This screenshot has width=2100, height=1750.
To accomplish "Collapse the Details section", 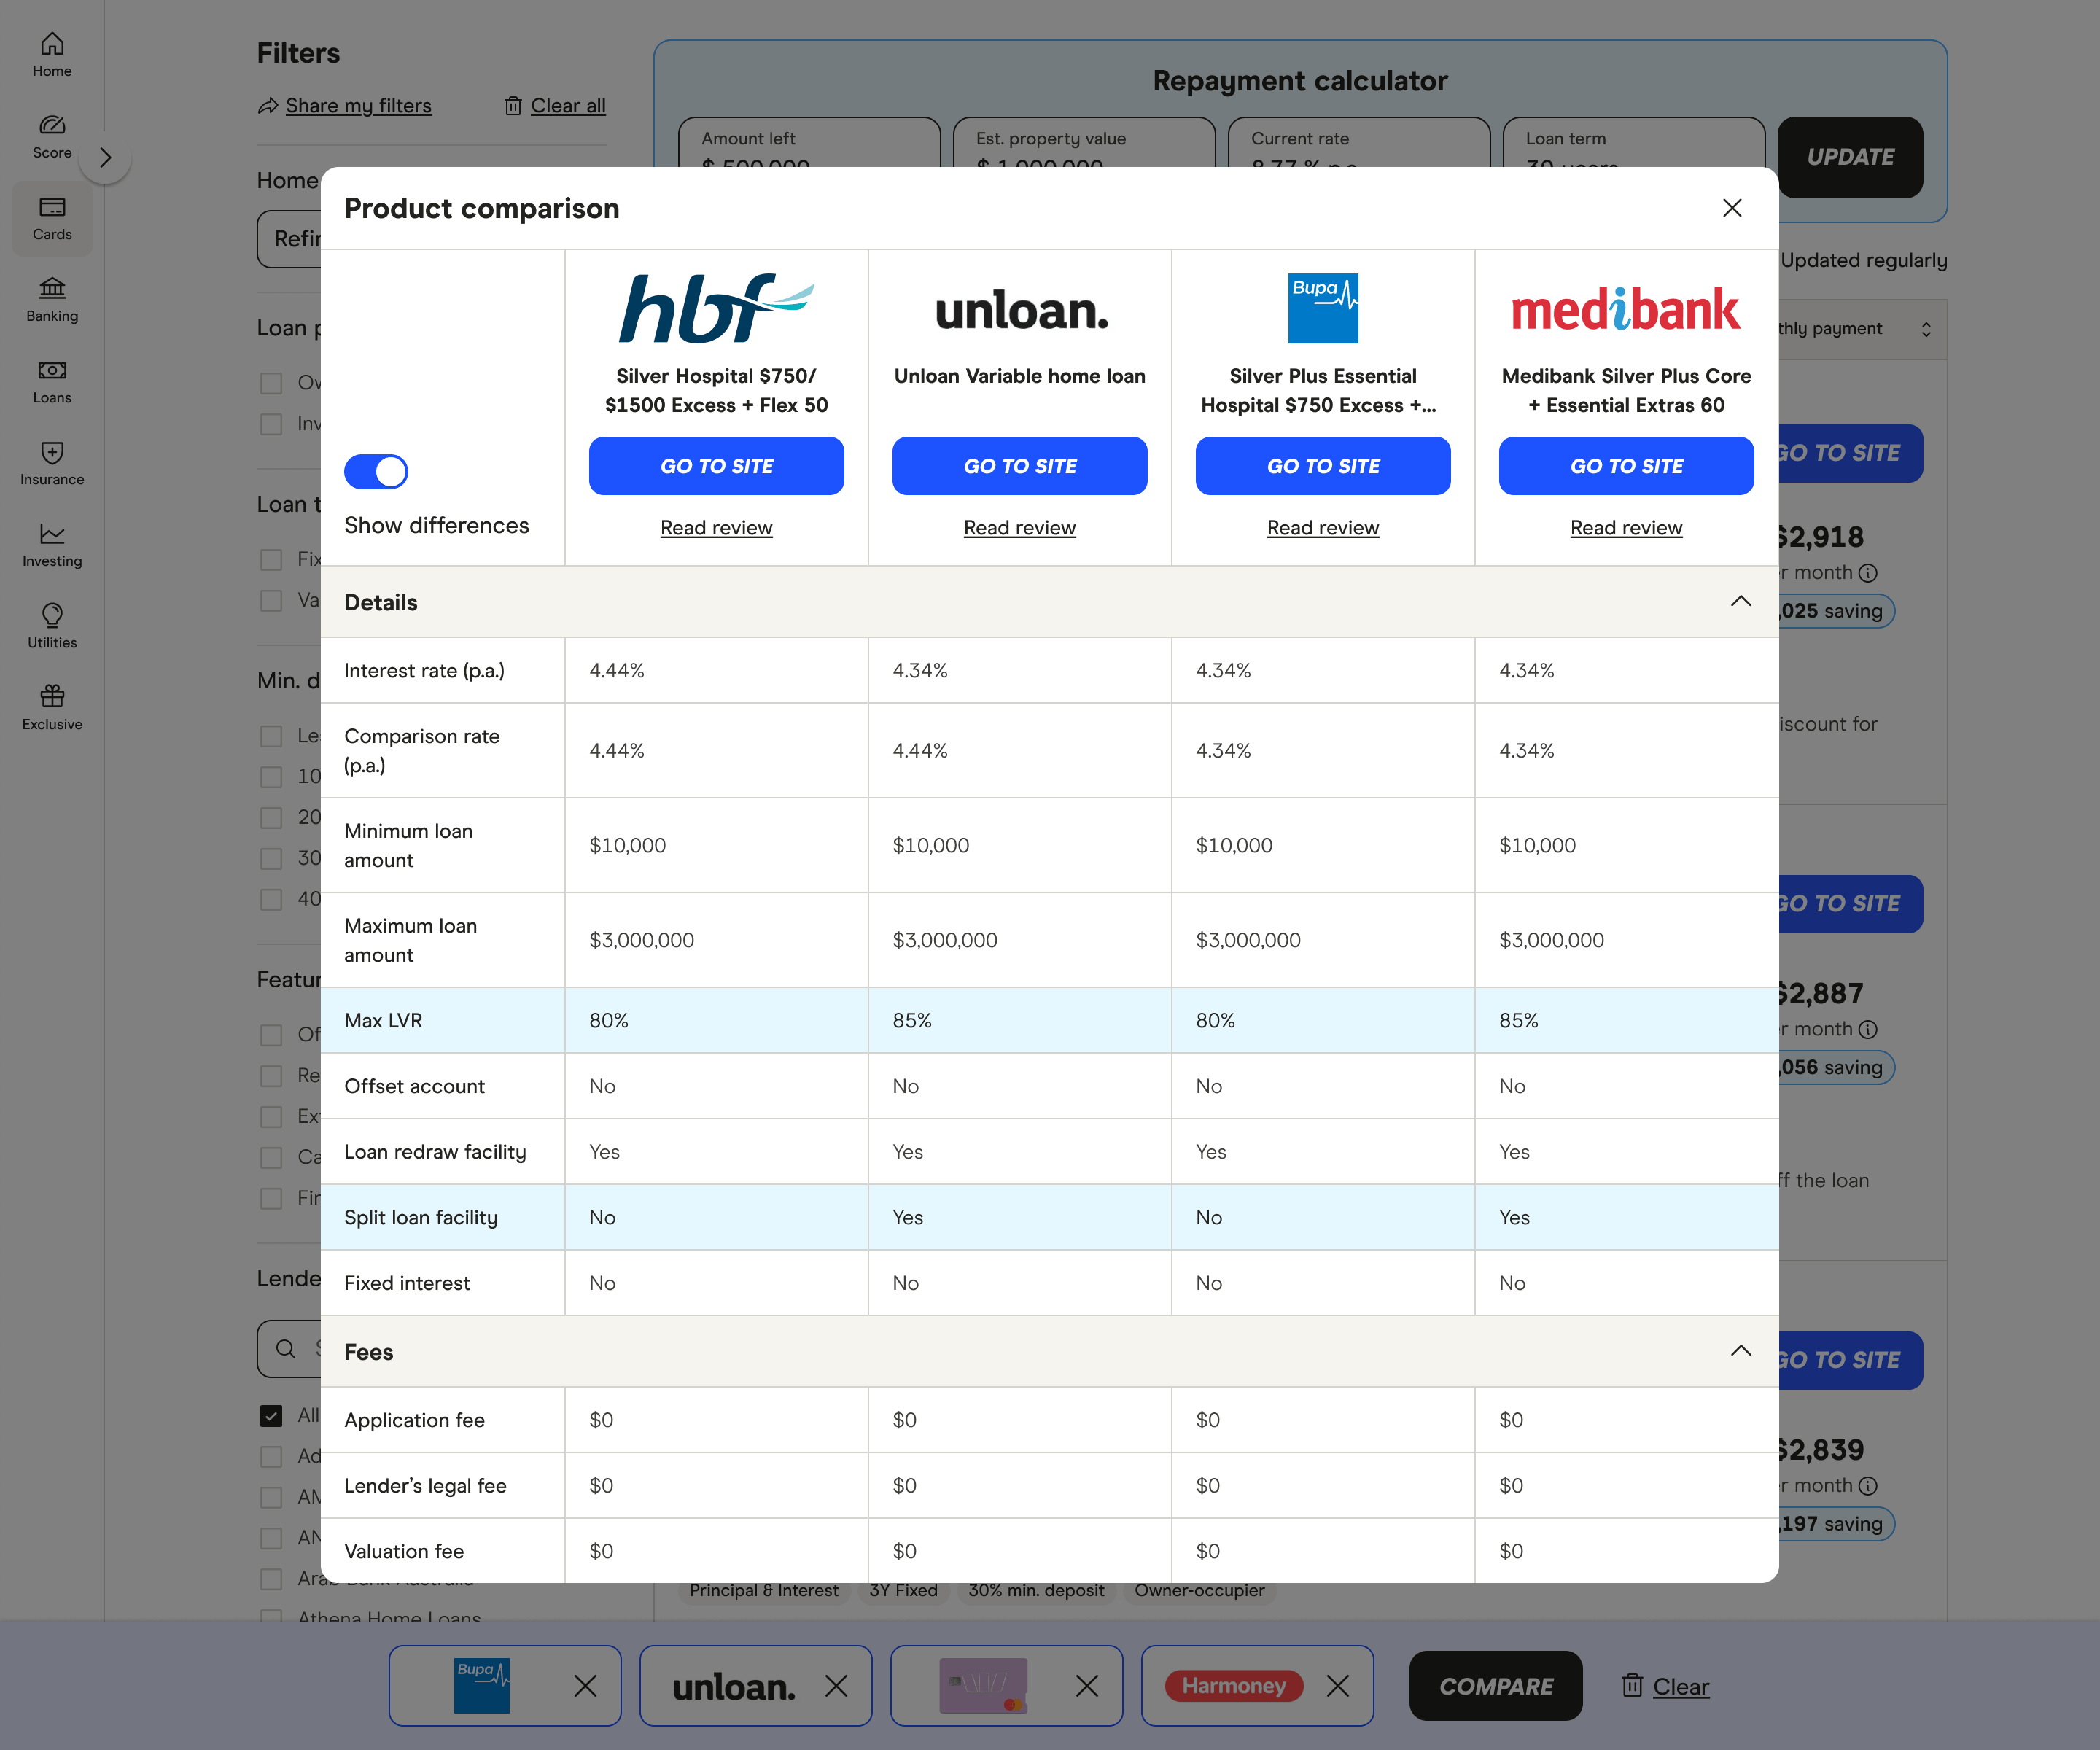I will pyautogui.click(x=1740, y=602).
